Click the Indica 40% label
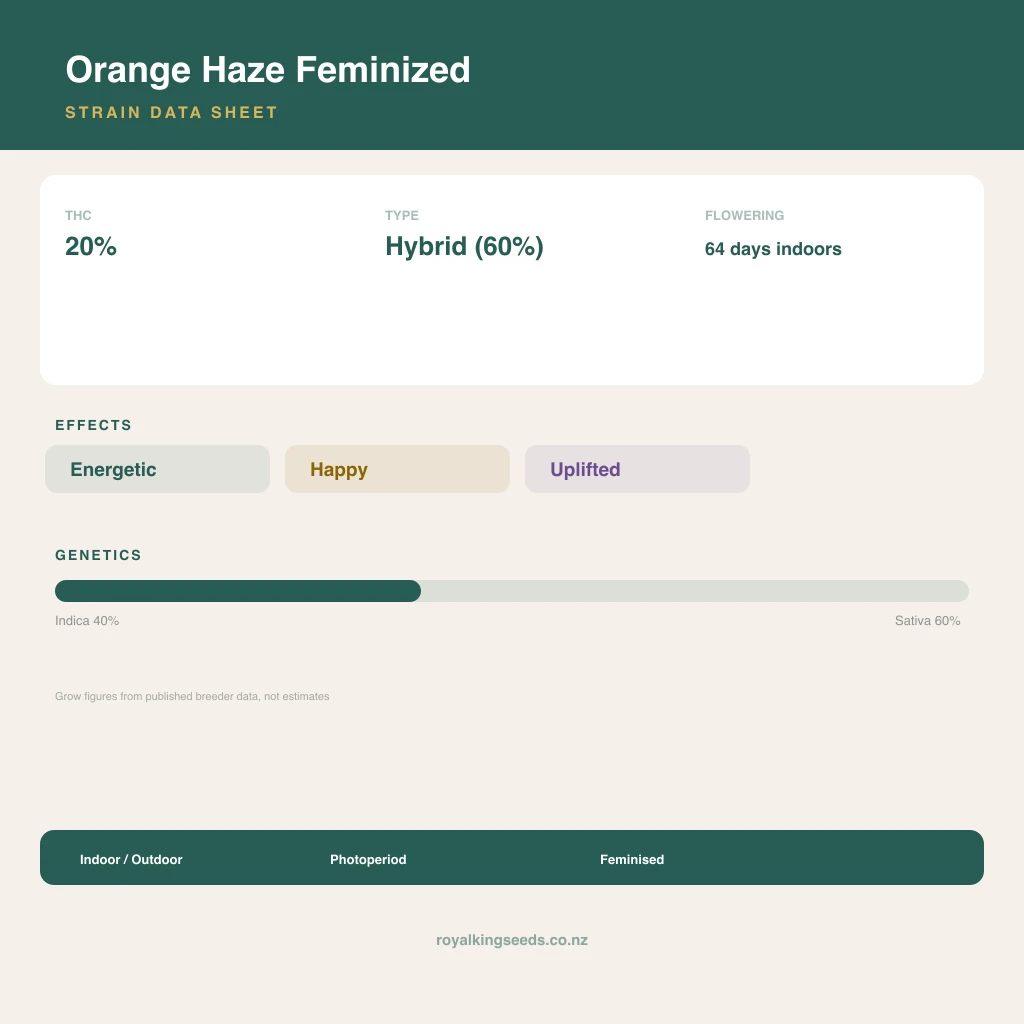Screen dimensions: 1024x1024 click(x=87, y=620)
